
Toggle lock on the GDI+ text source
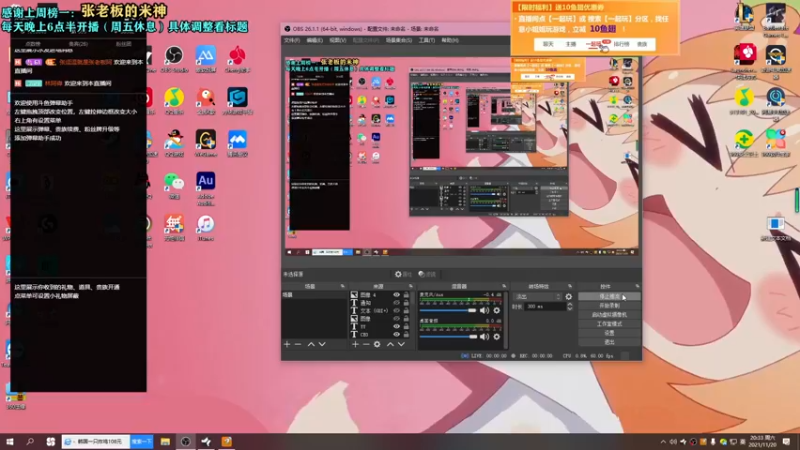click(x=406, y=311)
